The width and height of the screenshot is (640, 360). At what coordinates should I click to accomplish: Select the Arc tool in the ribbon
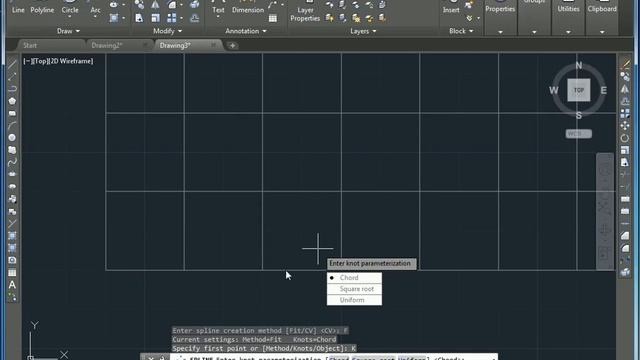pyautogui.click(x=95, y=8)
